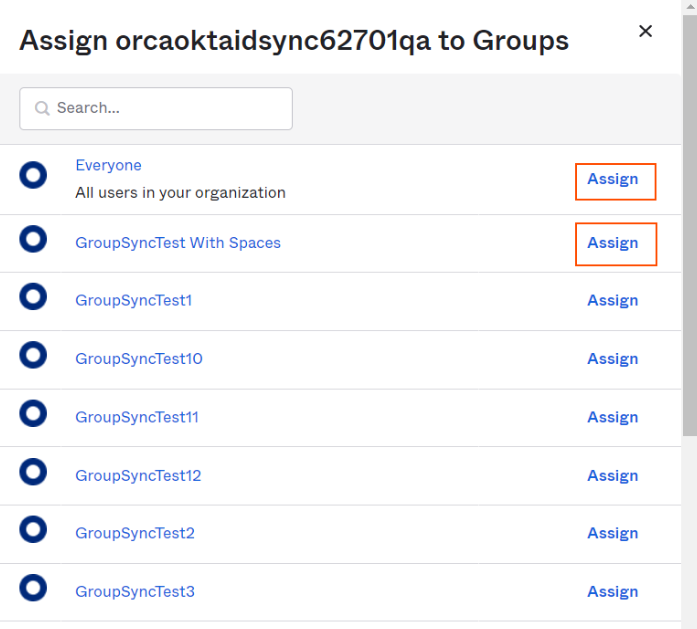The height and width of the screenshot is (629, 697).
Task: Click the GroupSyncTest10 group circle icon
Action: coord(33,355)
